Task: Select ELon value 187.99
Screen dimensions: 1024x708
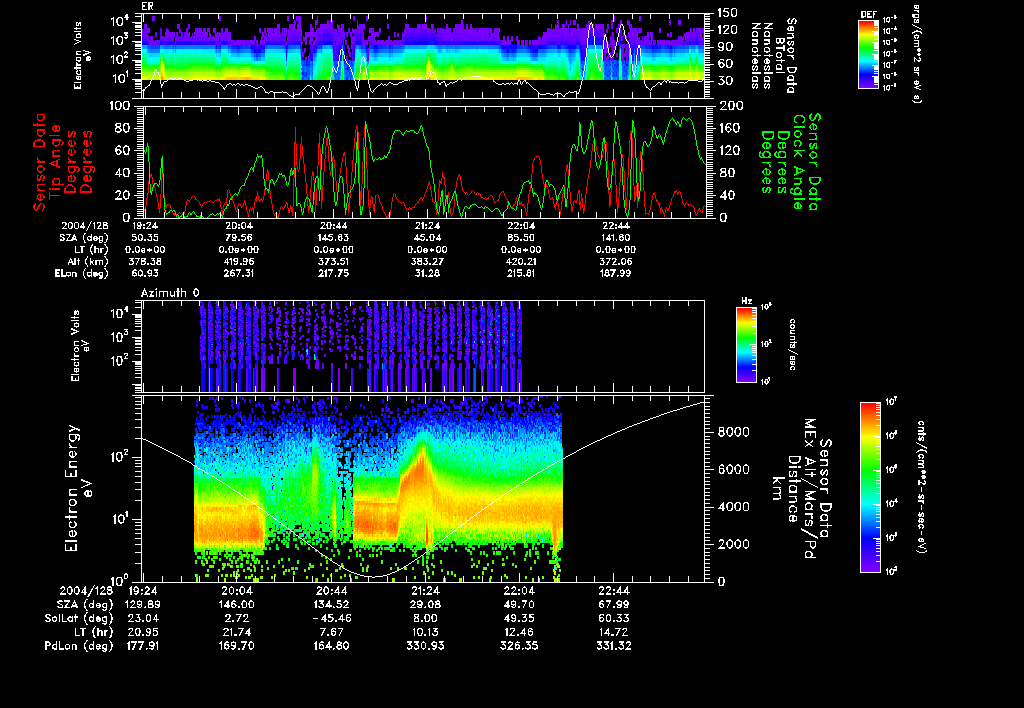Action: point(615,273)
